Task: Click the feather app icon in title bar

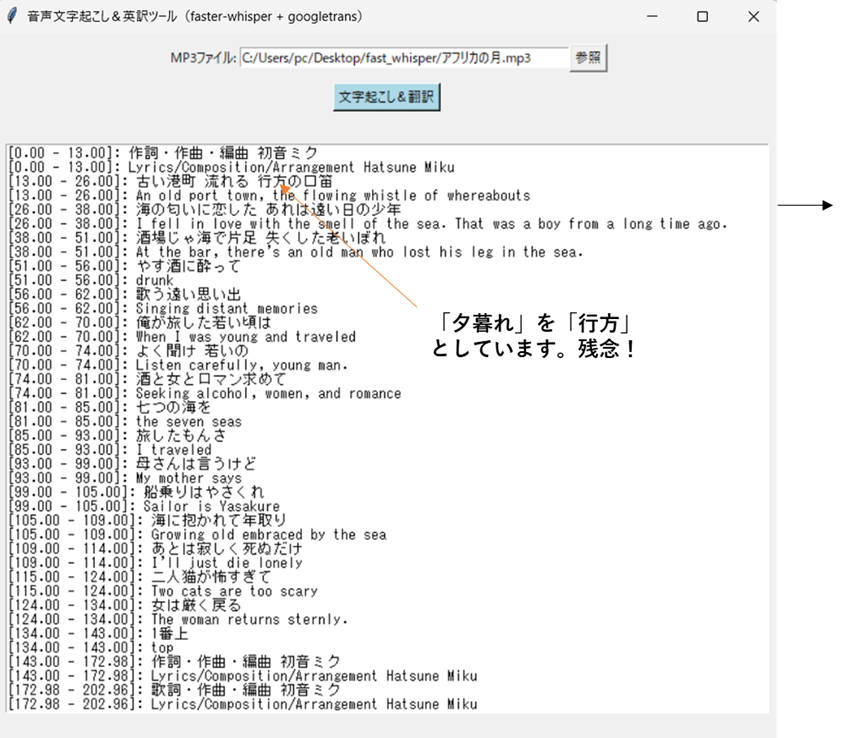Action: [12, 17]
